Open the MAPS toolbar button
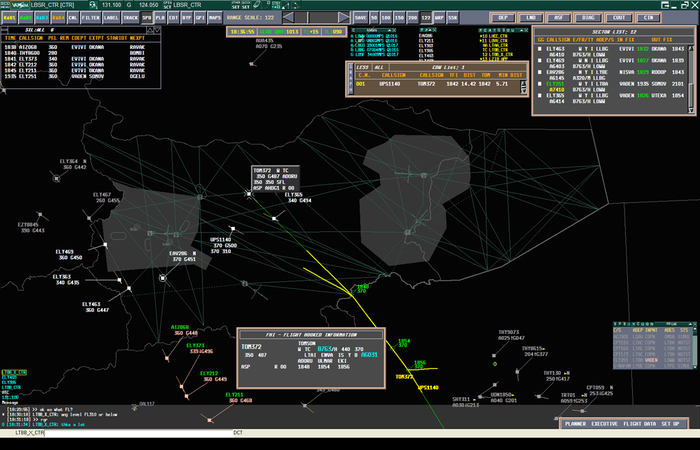The height and width of the screenshot is (450, 700). click(x=215, y=18)
